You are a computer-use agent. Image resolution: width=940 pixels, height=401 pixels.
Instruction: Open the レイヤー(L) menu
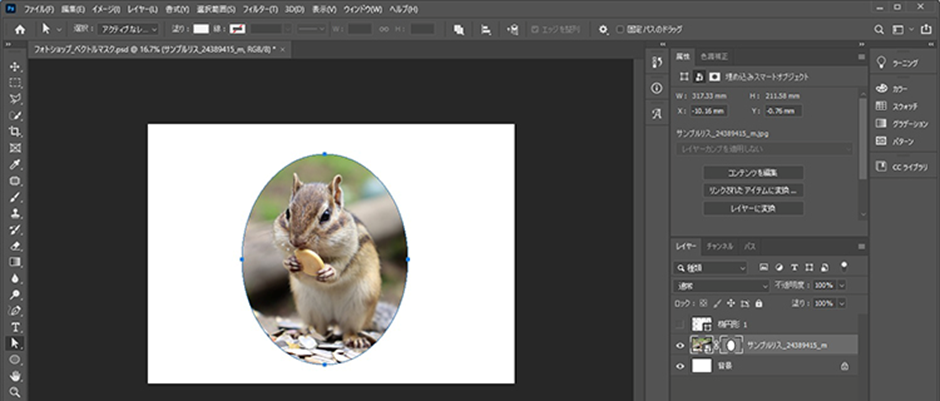click(x=143, y=10)
